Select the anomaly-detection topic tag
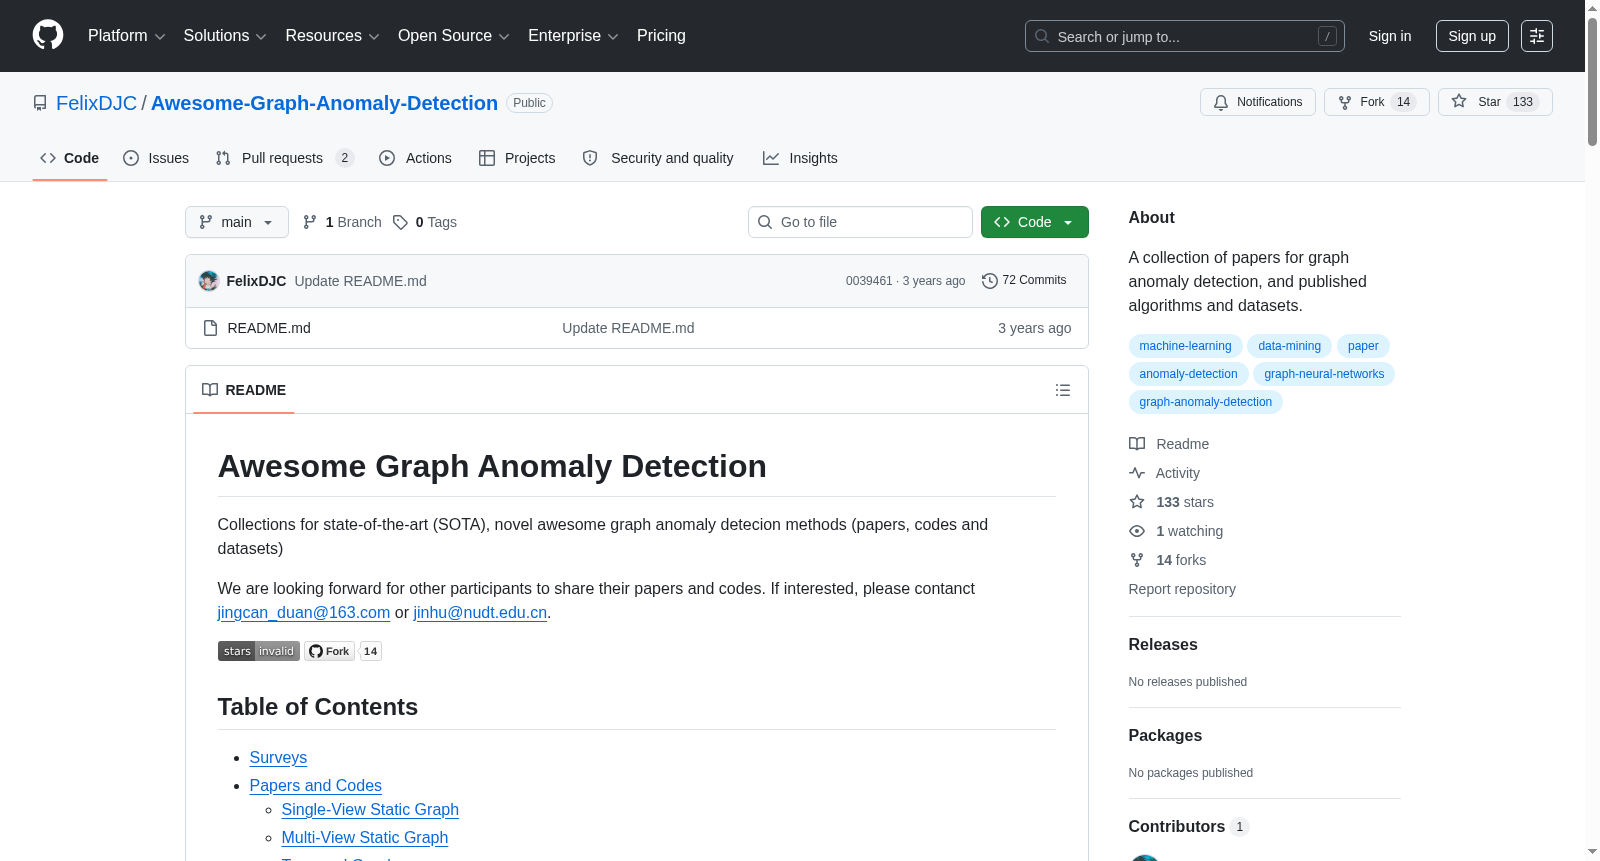The height and width of the screenshot is (861, 1600). 1188,374
